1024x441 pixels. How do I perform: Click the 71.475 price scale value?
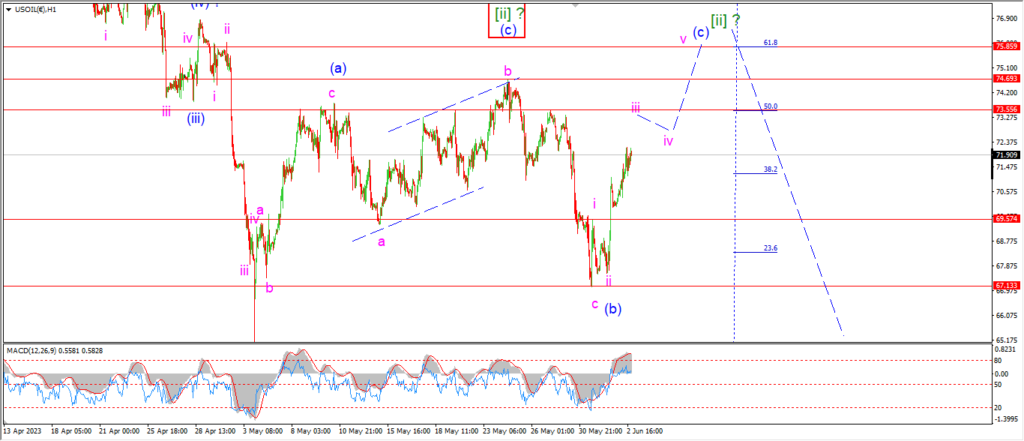pos(1005,167)
